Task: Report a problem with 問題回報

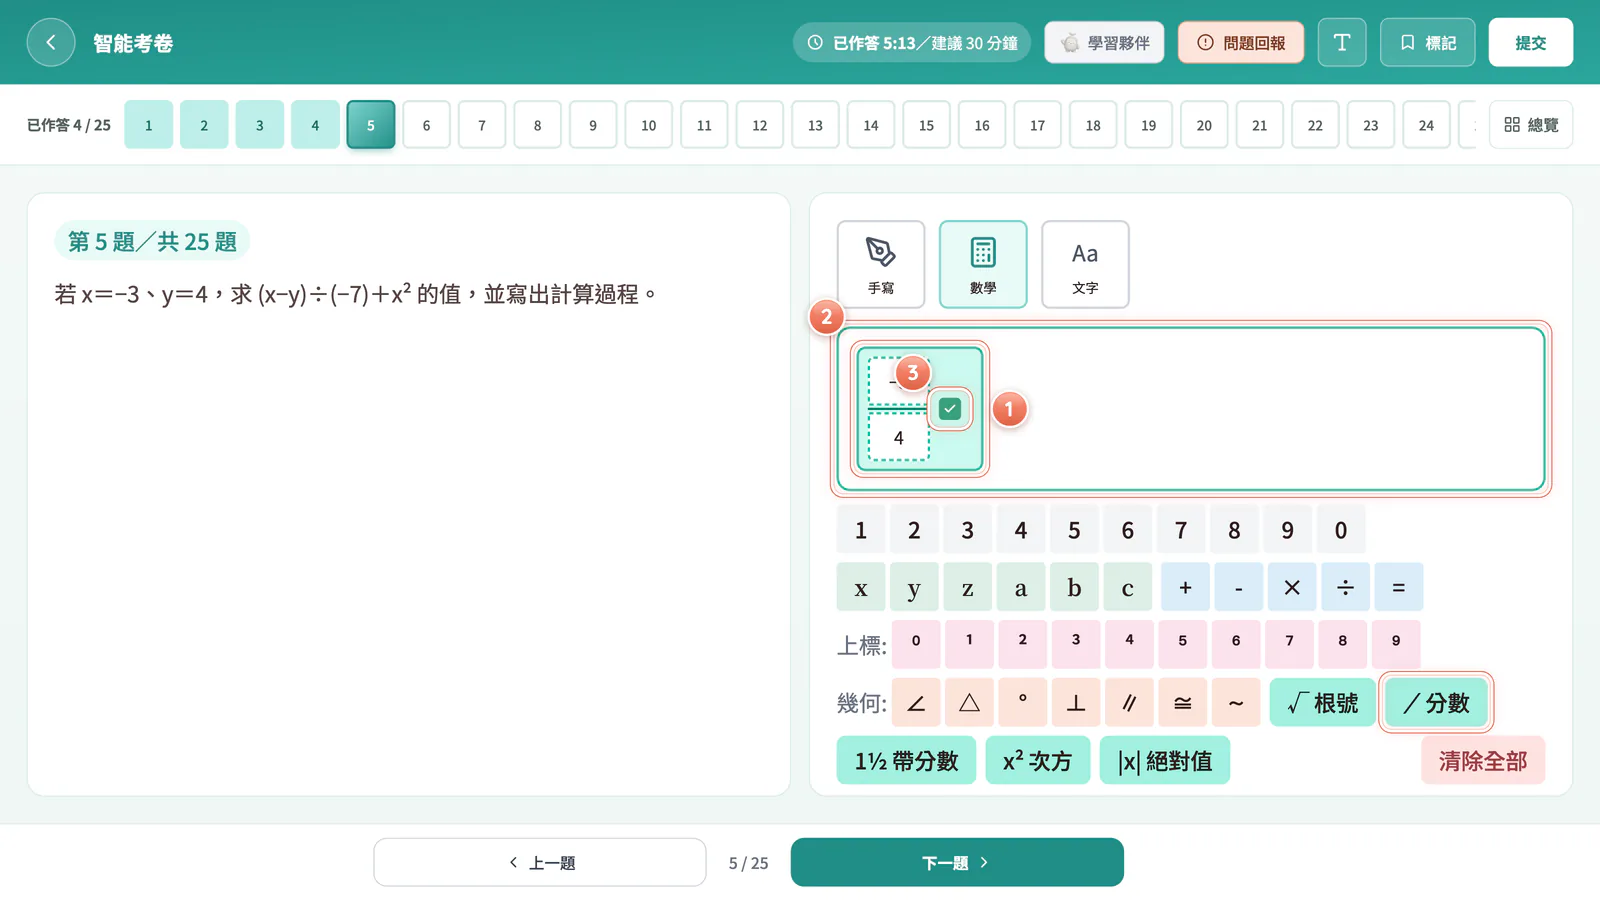Action: point(1241,43)
